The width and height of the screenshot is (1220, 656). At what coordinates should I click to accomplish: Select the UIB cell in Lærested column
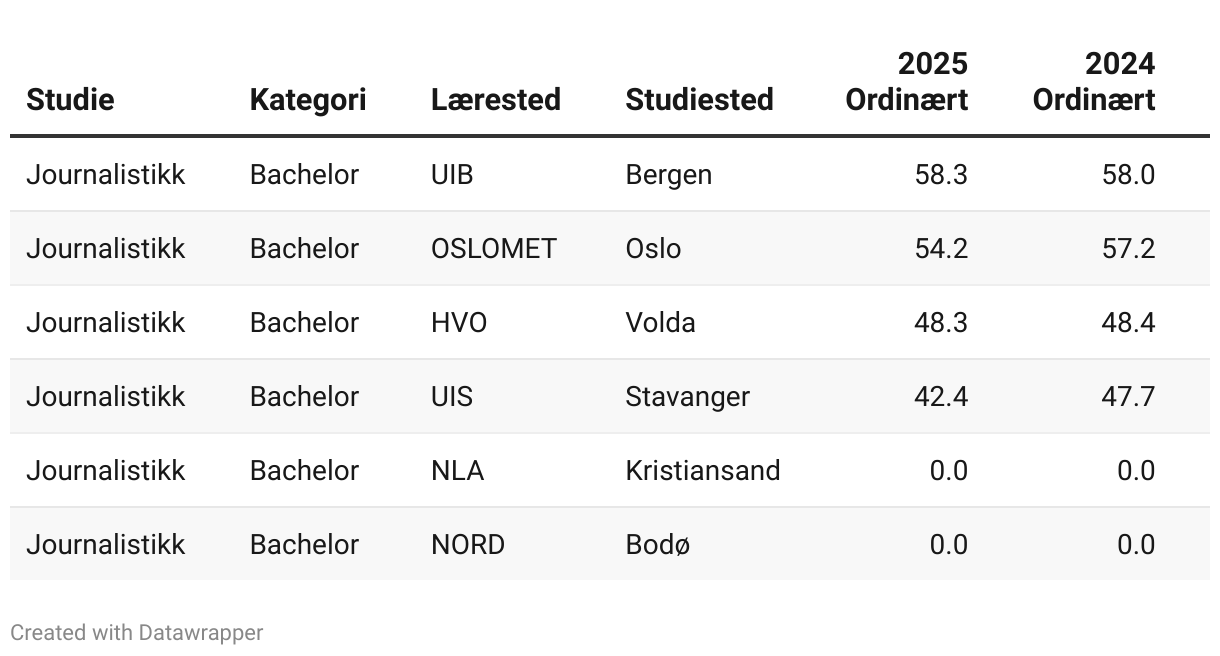(x=452, y=174)
